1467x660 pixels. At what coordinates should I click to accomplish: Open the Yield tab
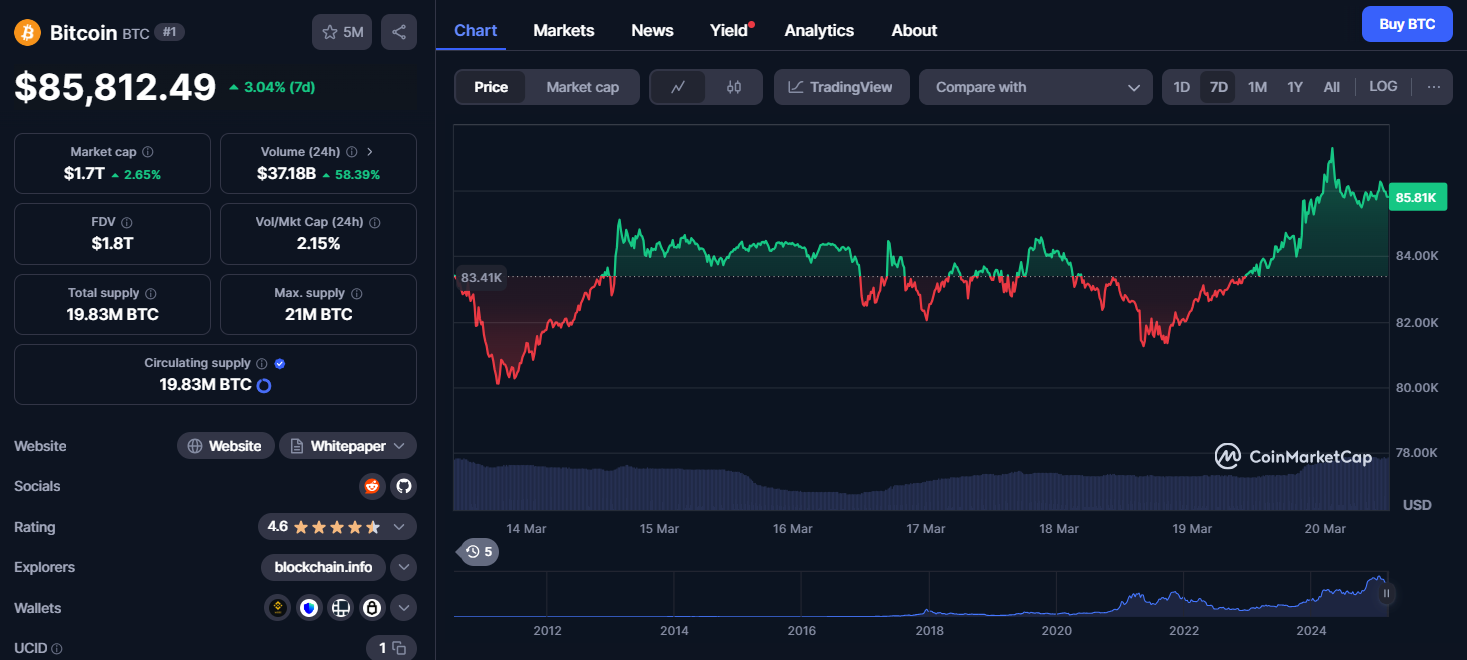730,30
